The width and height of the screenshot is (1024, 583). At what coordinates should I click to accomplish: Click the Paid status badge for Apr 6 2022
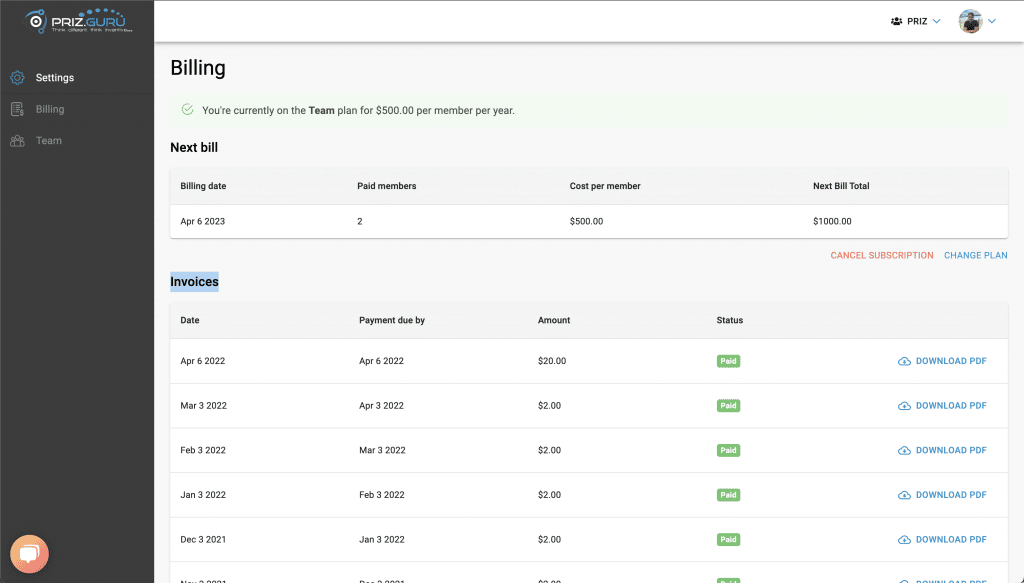(x=728, y=361)
